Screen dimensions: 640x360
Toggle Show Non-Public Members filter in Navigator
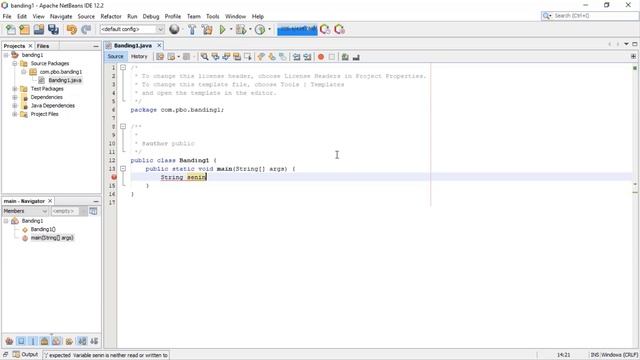point(44,341)
